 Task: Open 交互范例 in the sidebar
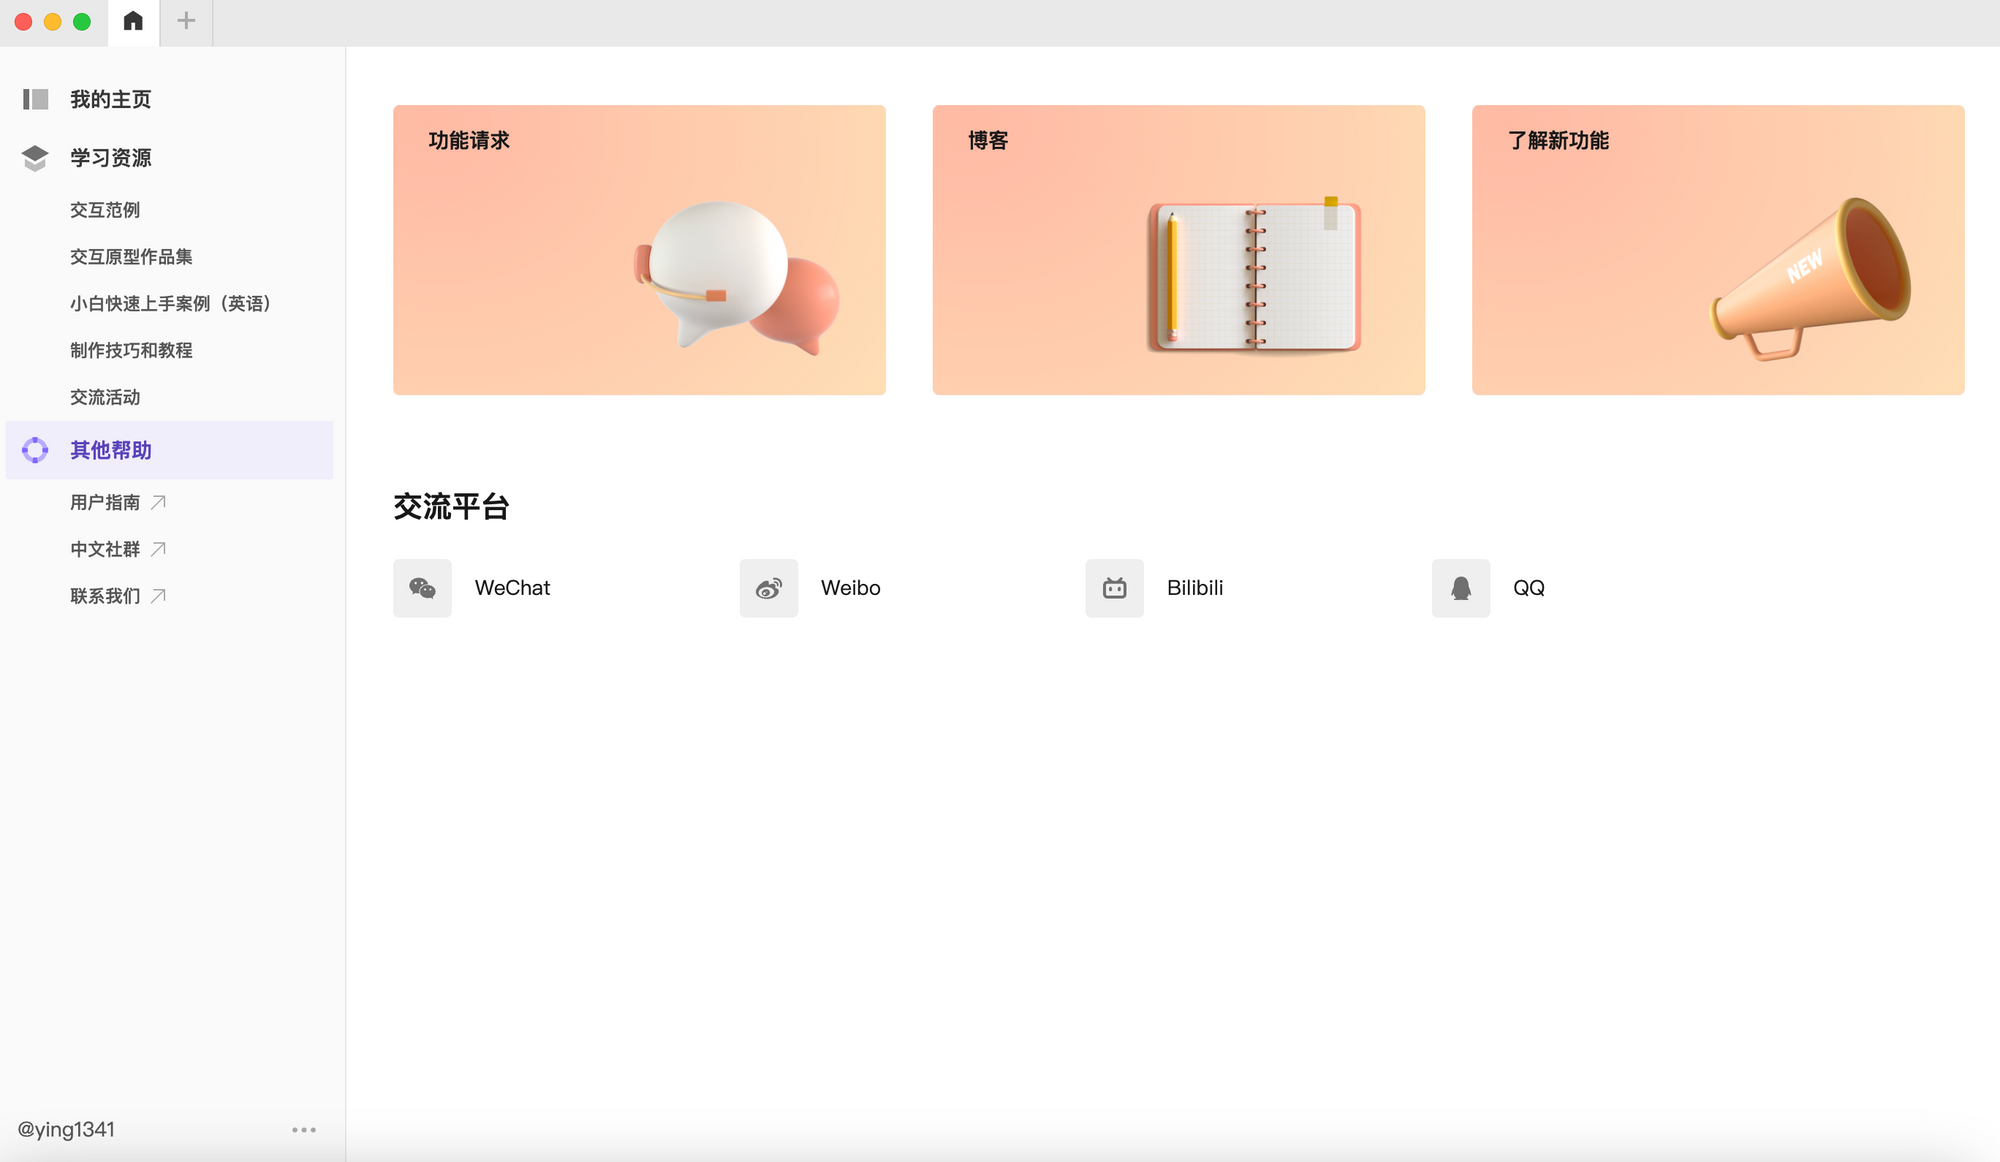[x=105, y=210]
